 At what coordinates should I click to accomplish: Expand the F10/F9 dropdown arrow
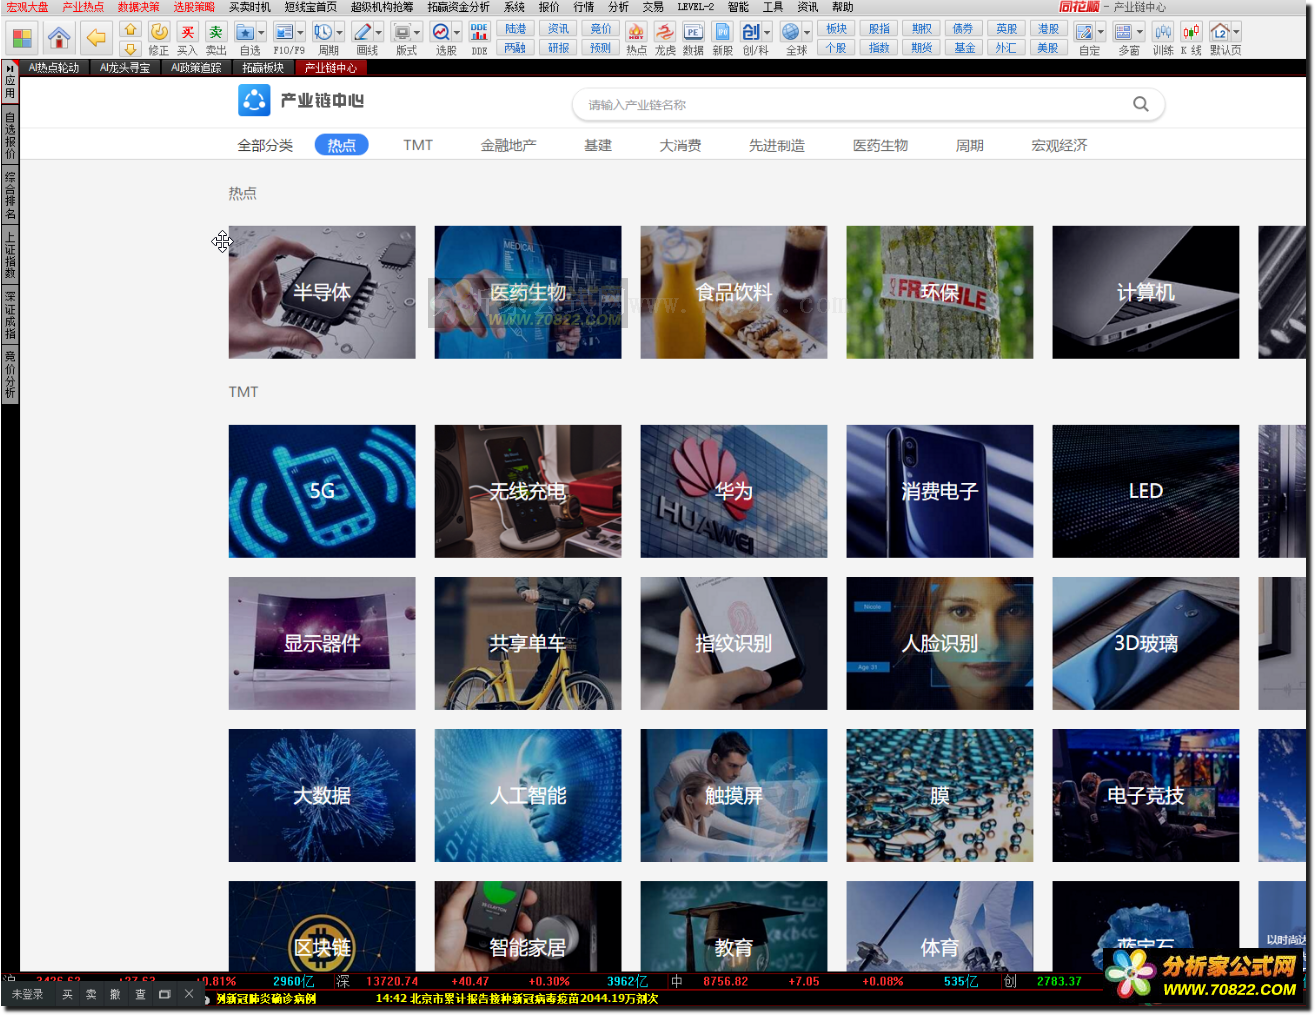[300, 32]
